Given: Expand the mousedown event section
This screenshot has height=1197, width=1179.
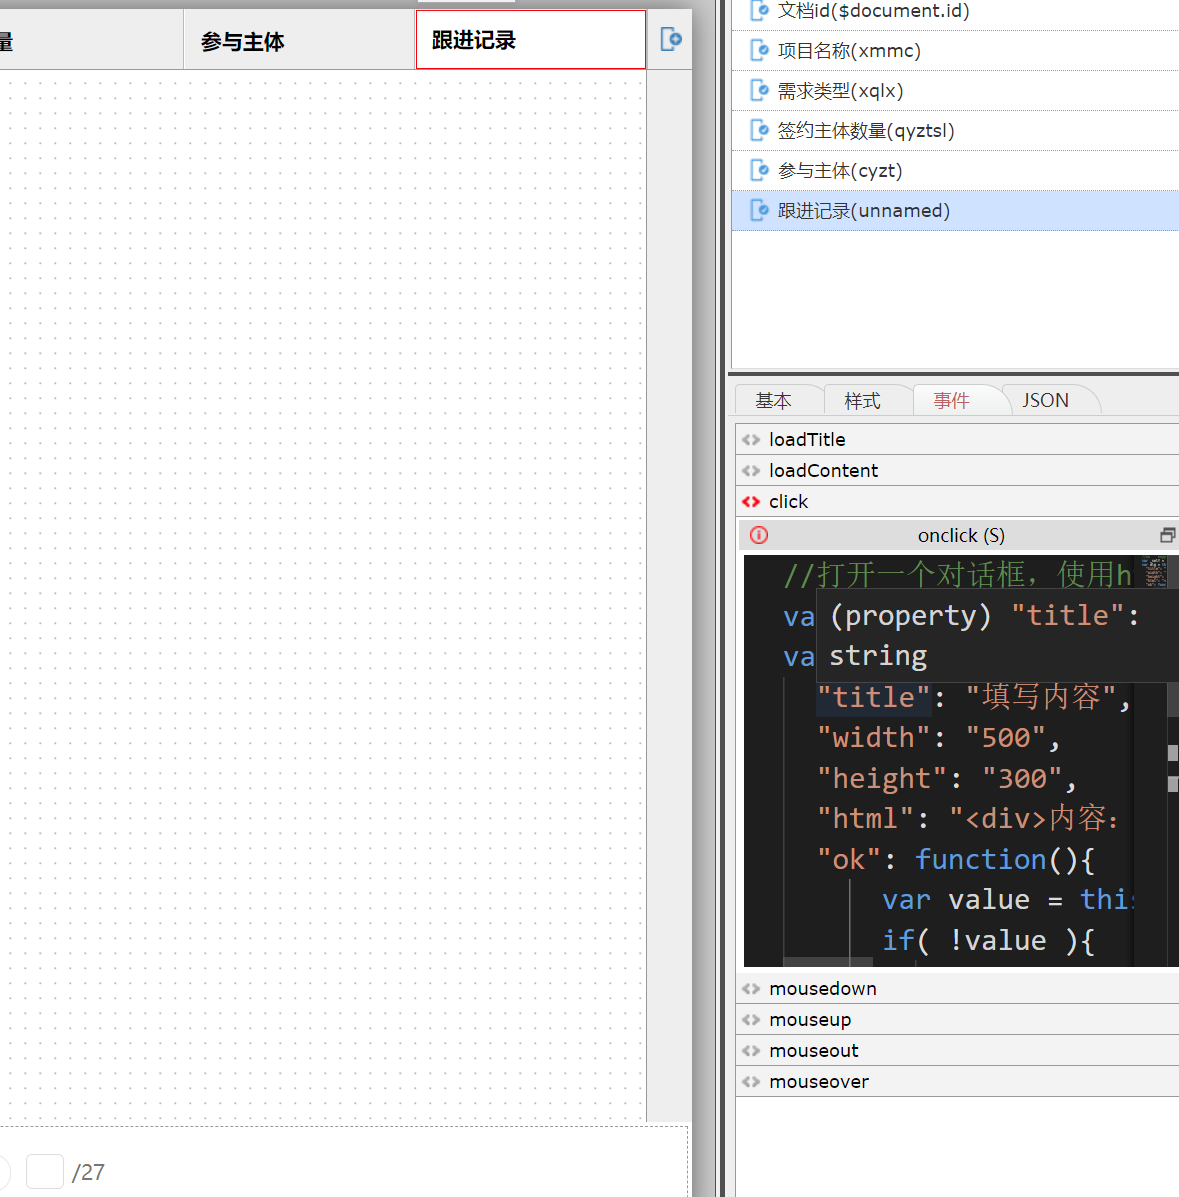Looking at the screenshot, I should (822, 989).
